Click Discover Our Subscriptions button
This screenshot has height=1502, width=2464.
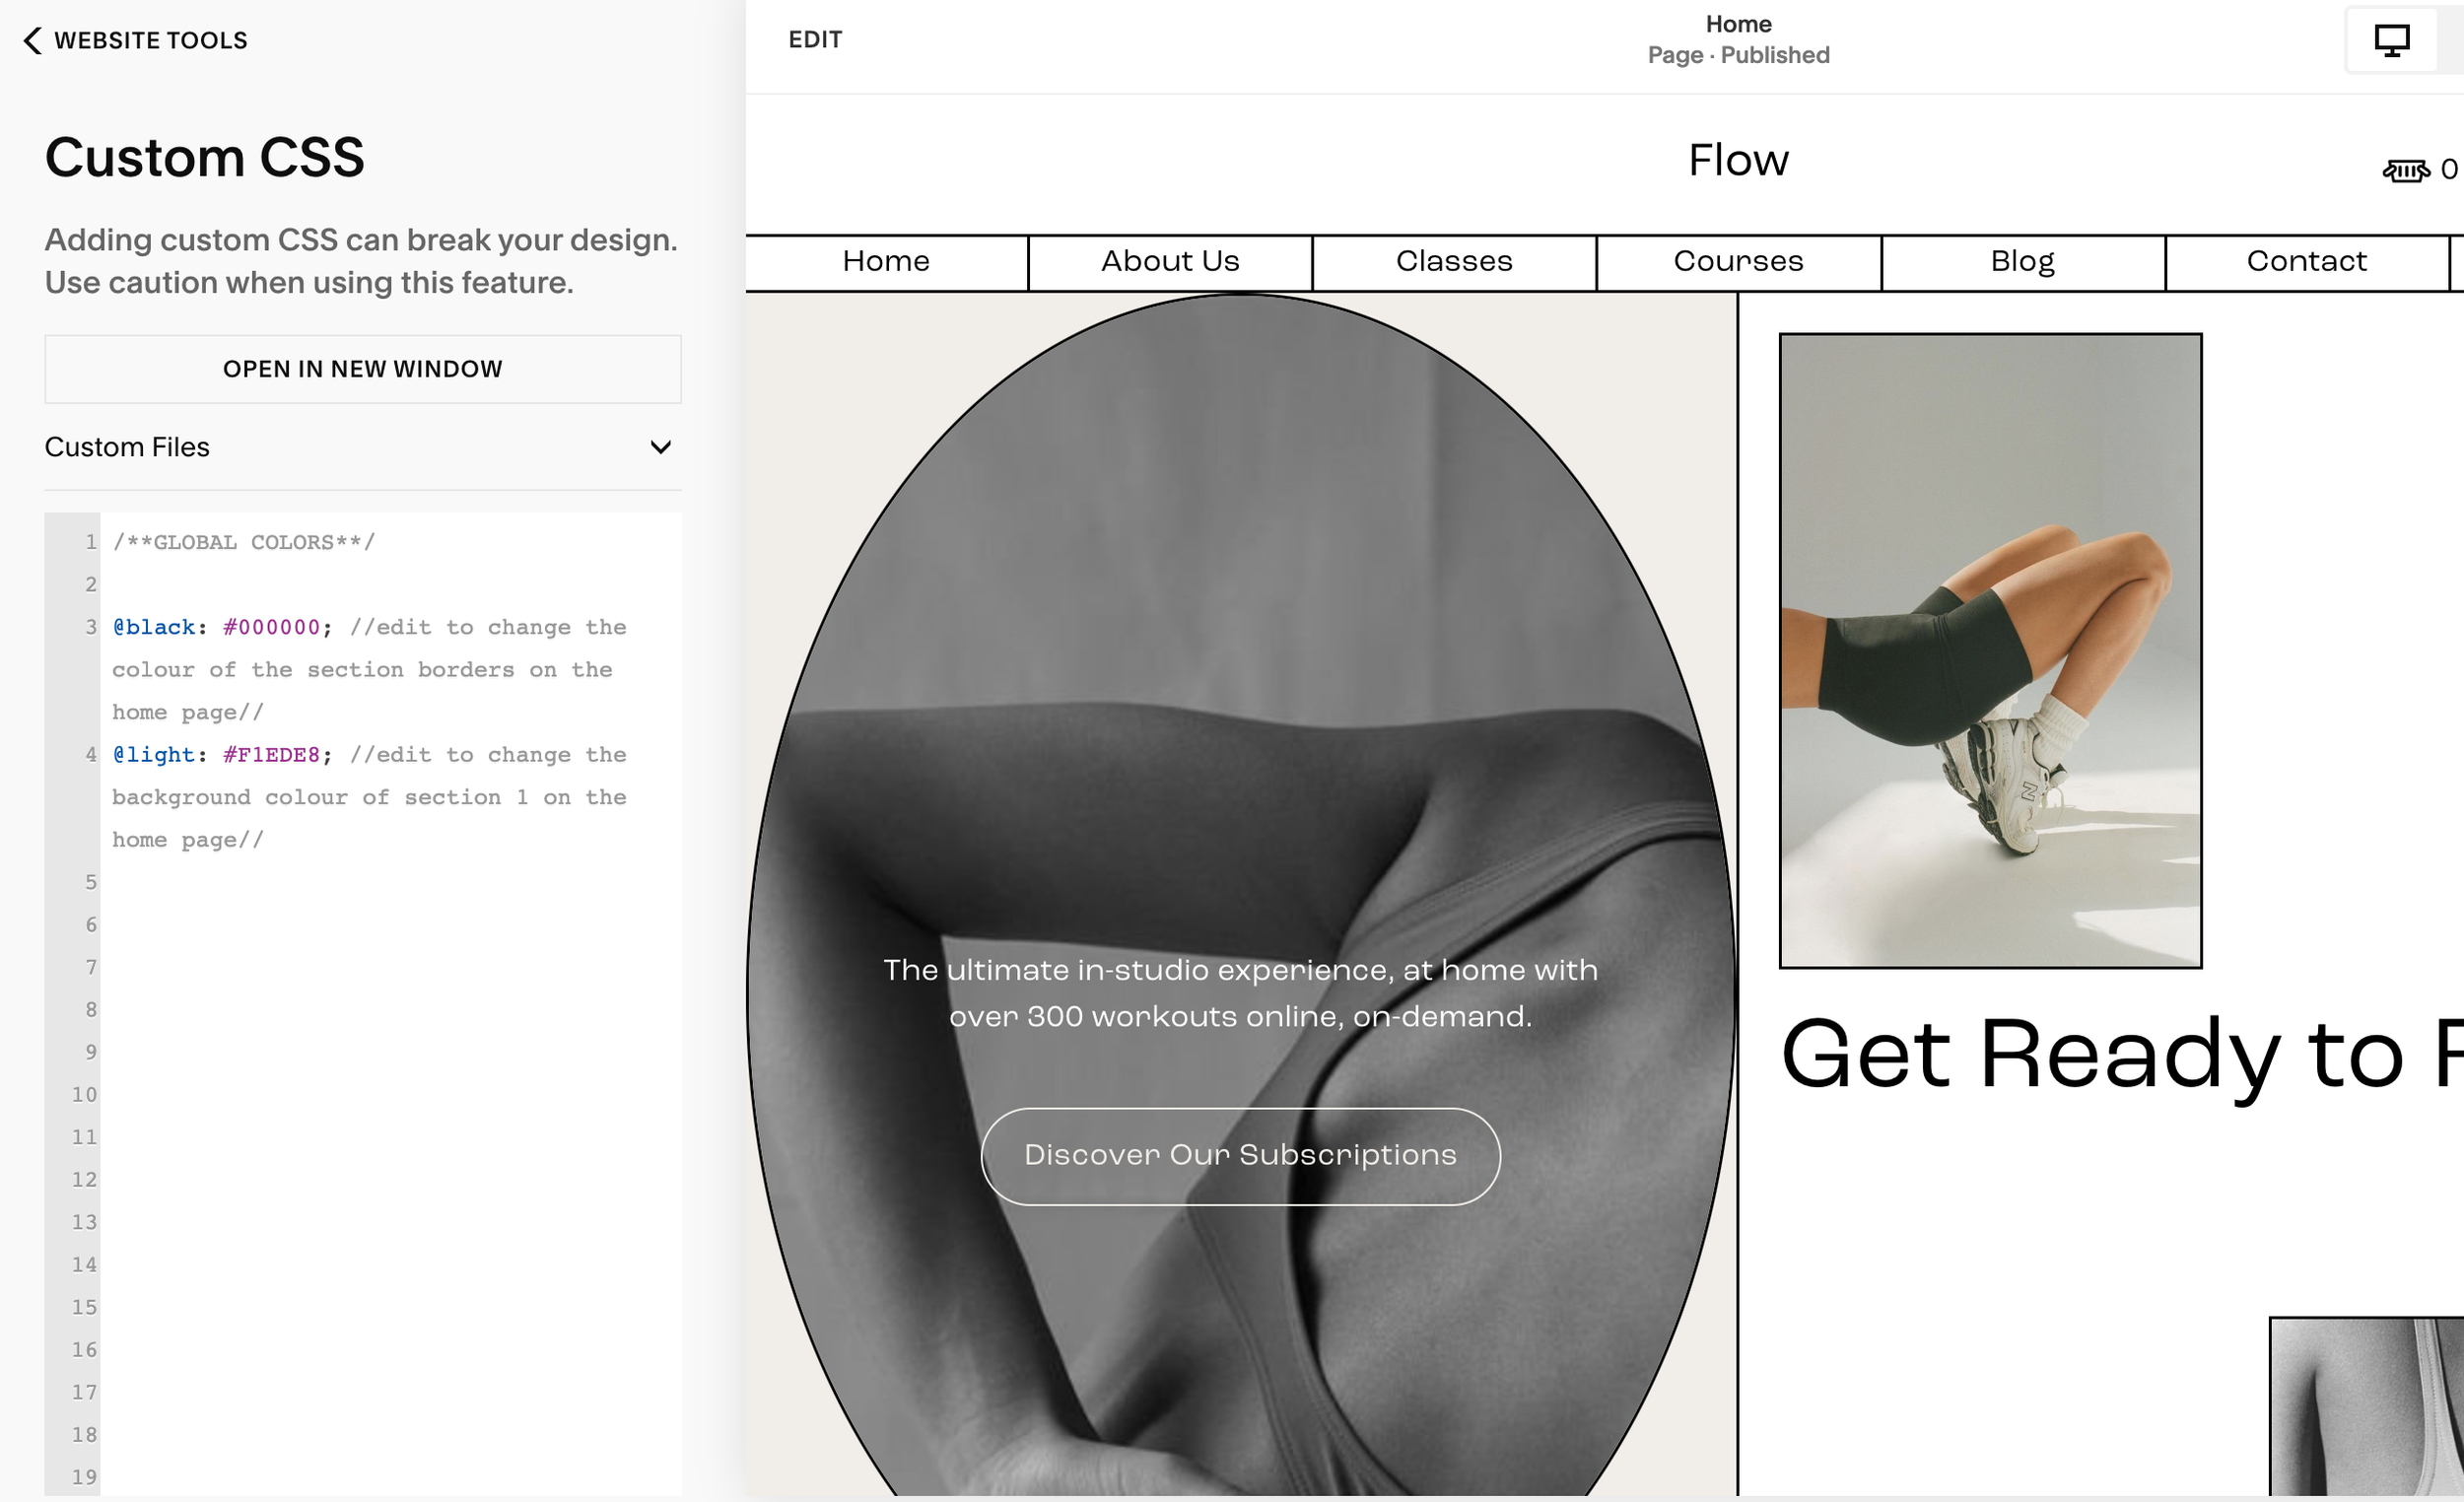pyautogui.click(x=1240, y=1156)
